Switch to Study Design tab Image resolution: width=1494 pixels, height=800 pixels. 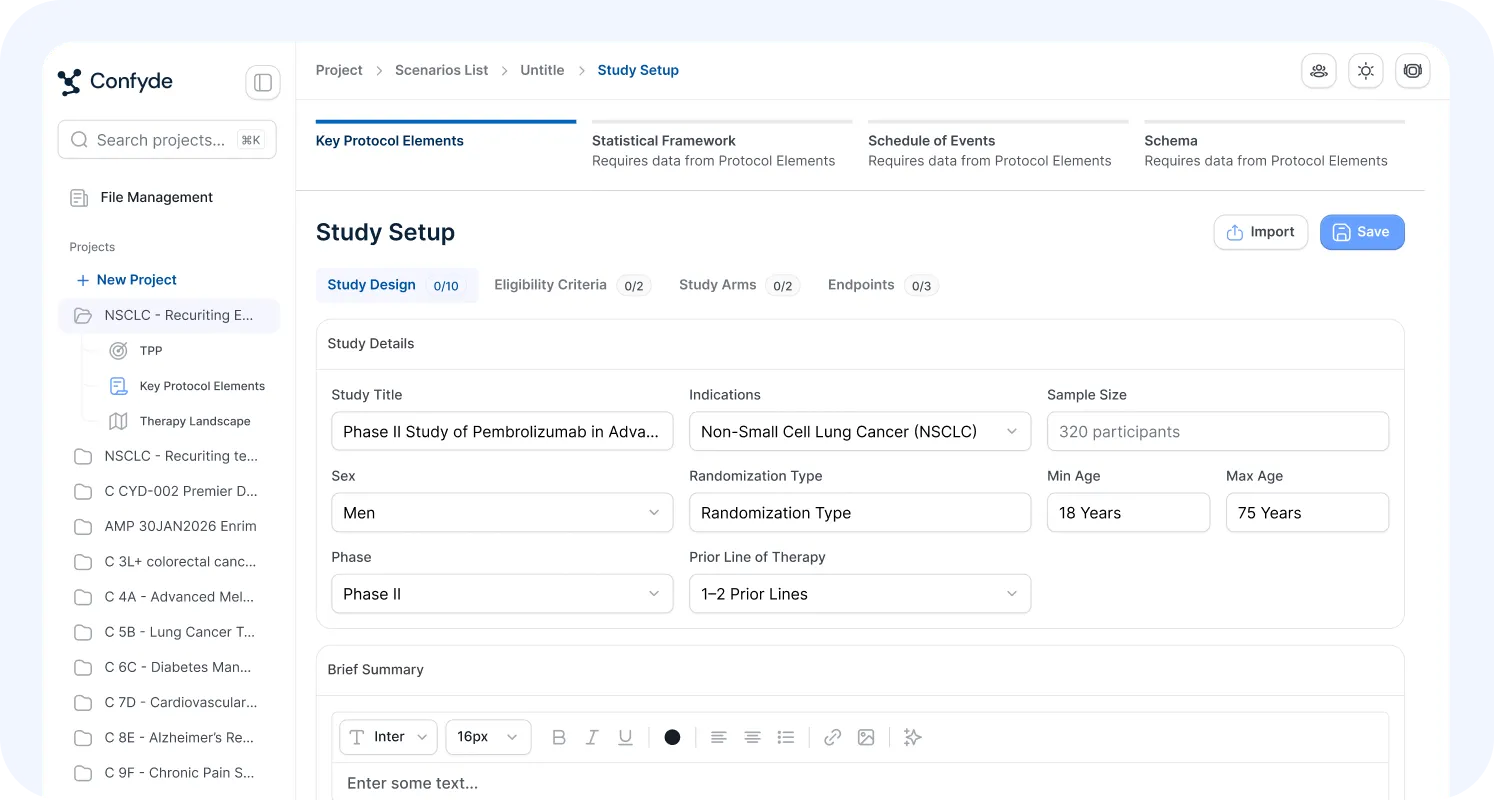coord(396,285)
